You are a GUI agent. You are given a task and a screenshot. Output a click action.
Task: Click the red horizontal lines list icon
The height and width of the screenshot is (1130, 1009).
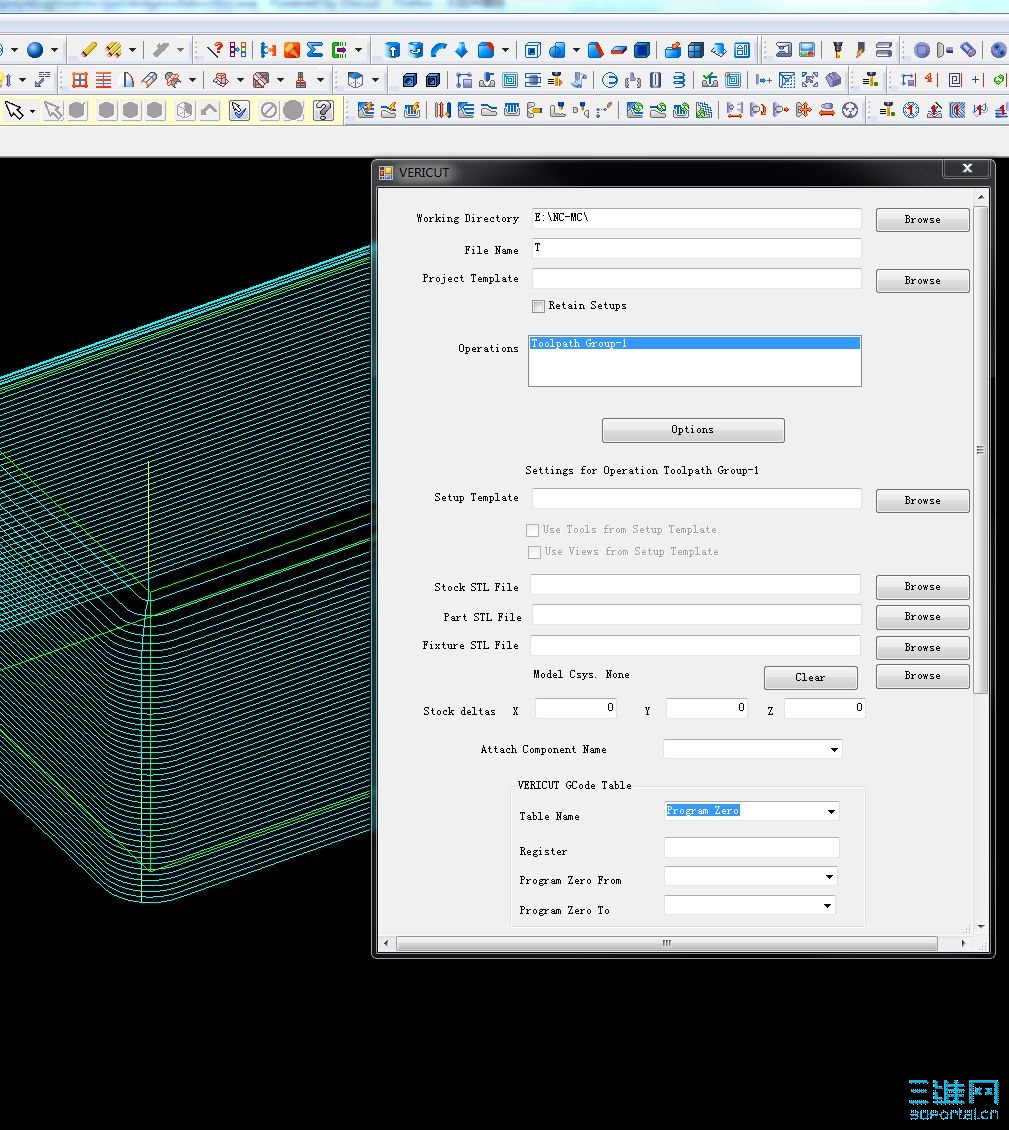104,80
